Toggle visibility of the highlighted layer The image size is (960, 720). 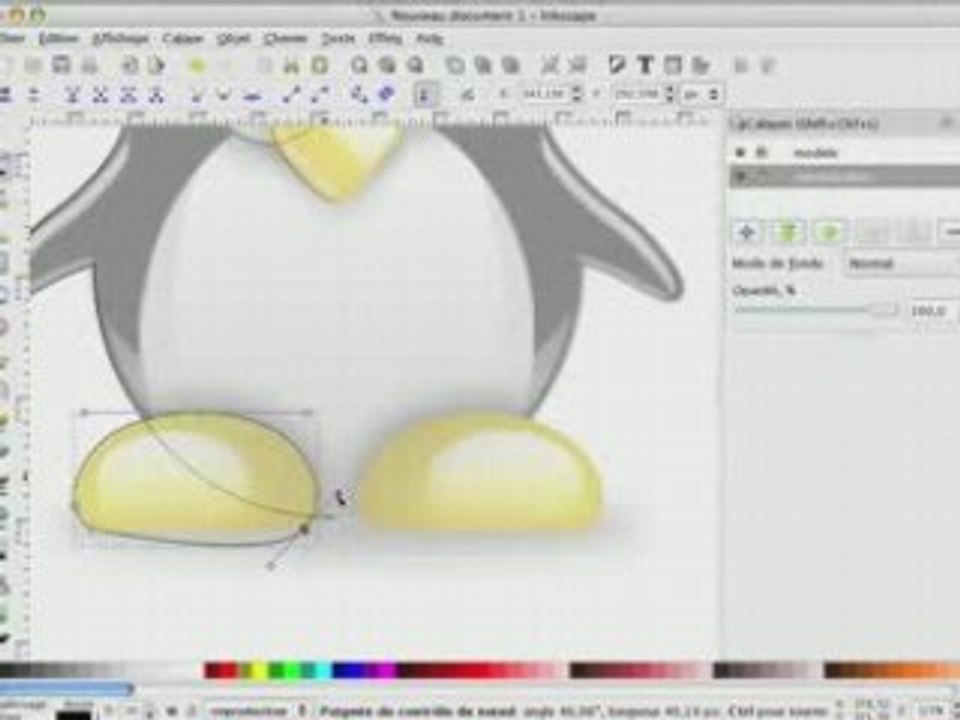pyautogui.click(x=741, y=177)
